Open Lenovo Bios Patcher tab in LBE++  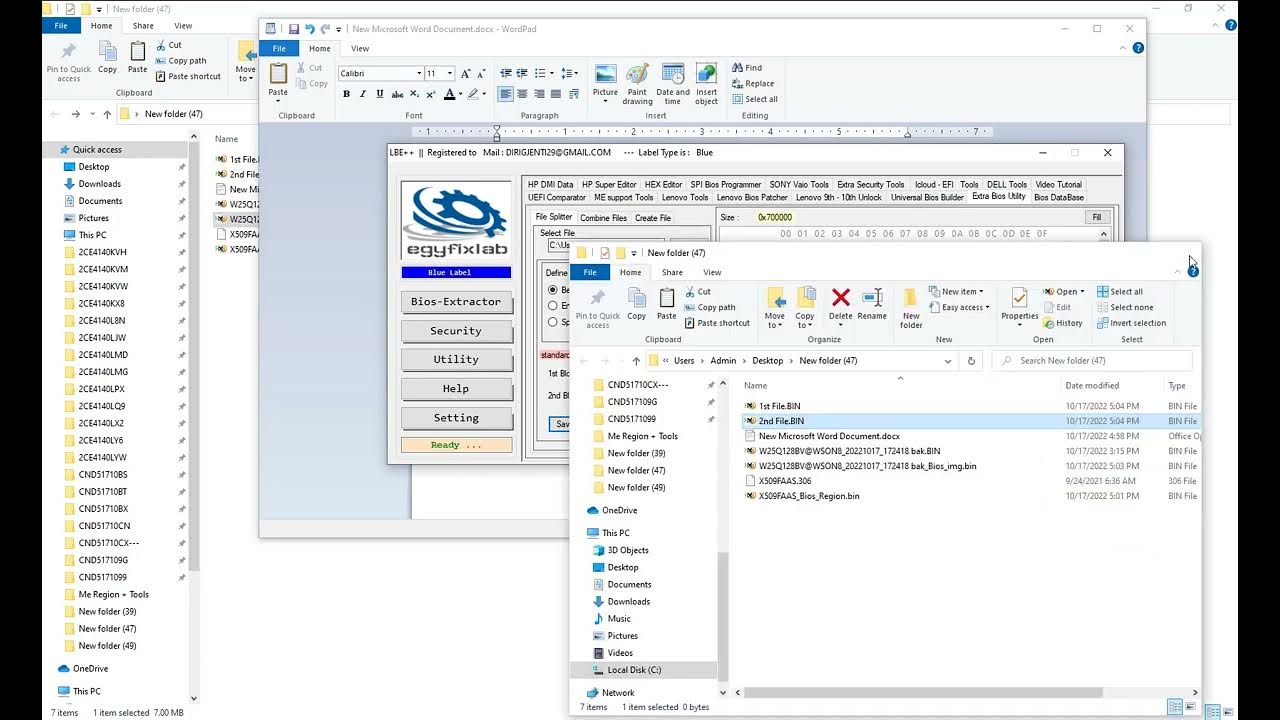pos(752,197)
